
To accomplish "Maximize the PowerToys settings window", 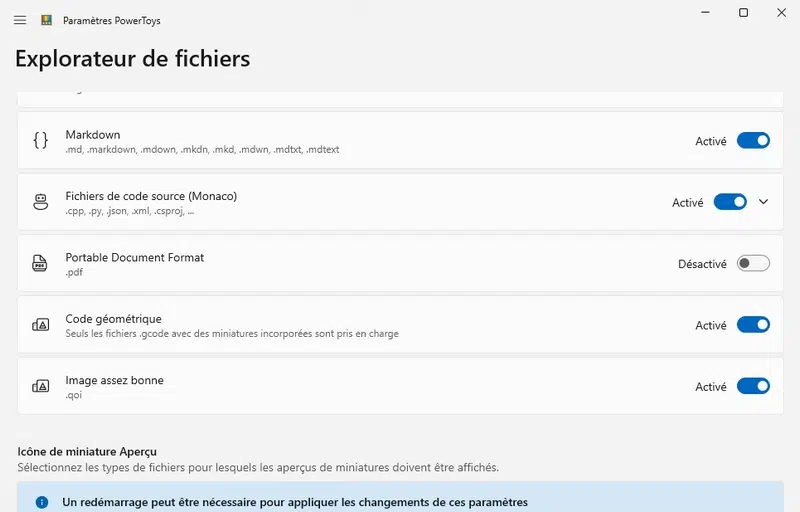I will coord(743,13).
